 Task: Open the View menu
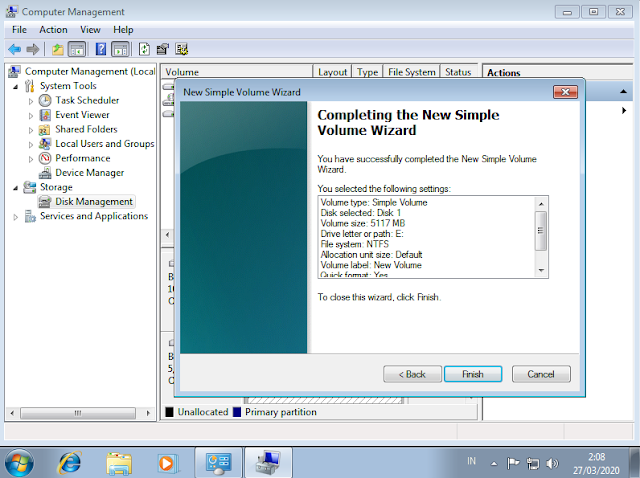coord(90,30)
